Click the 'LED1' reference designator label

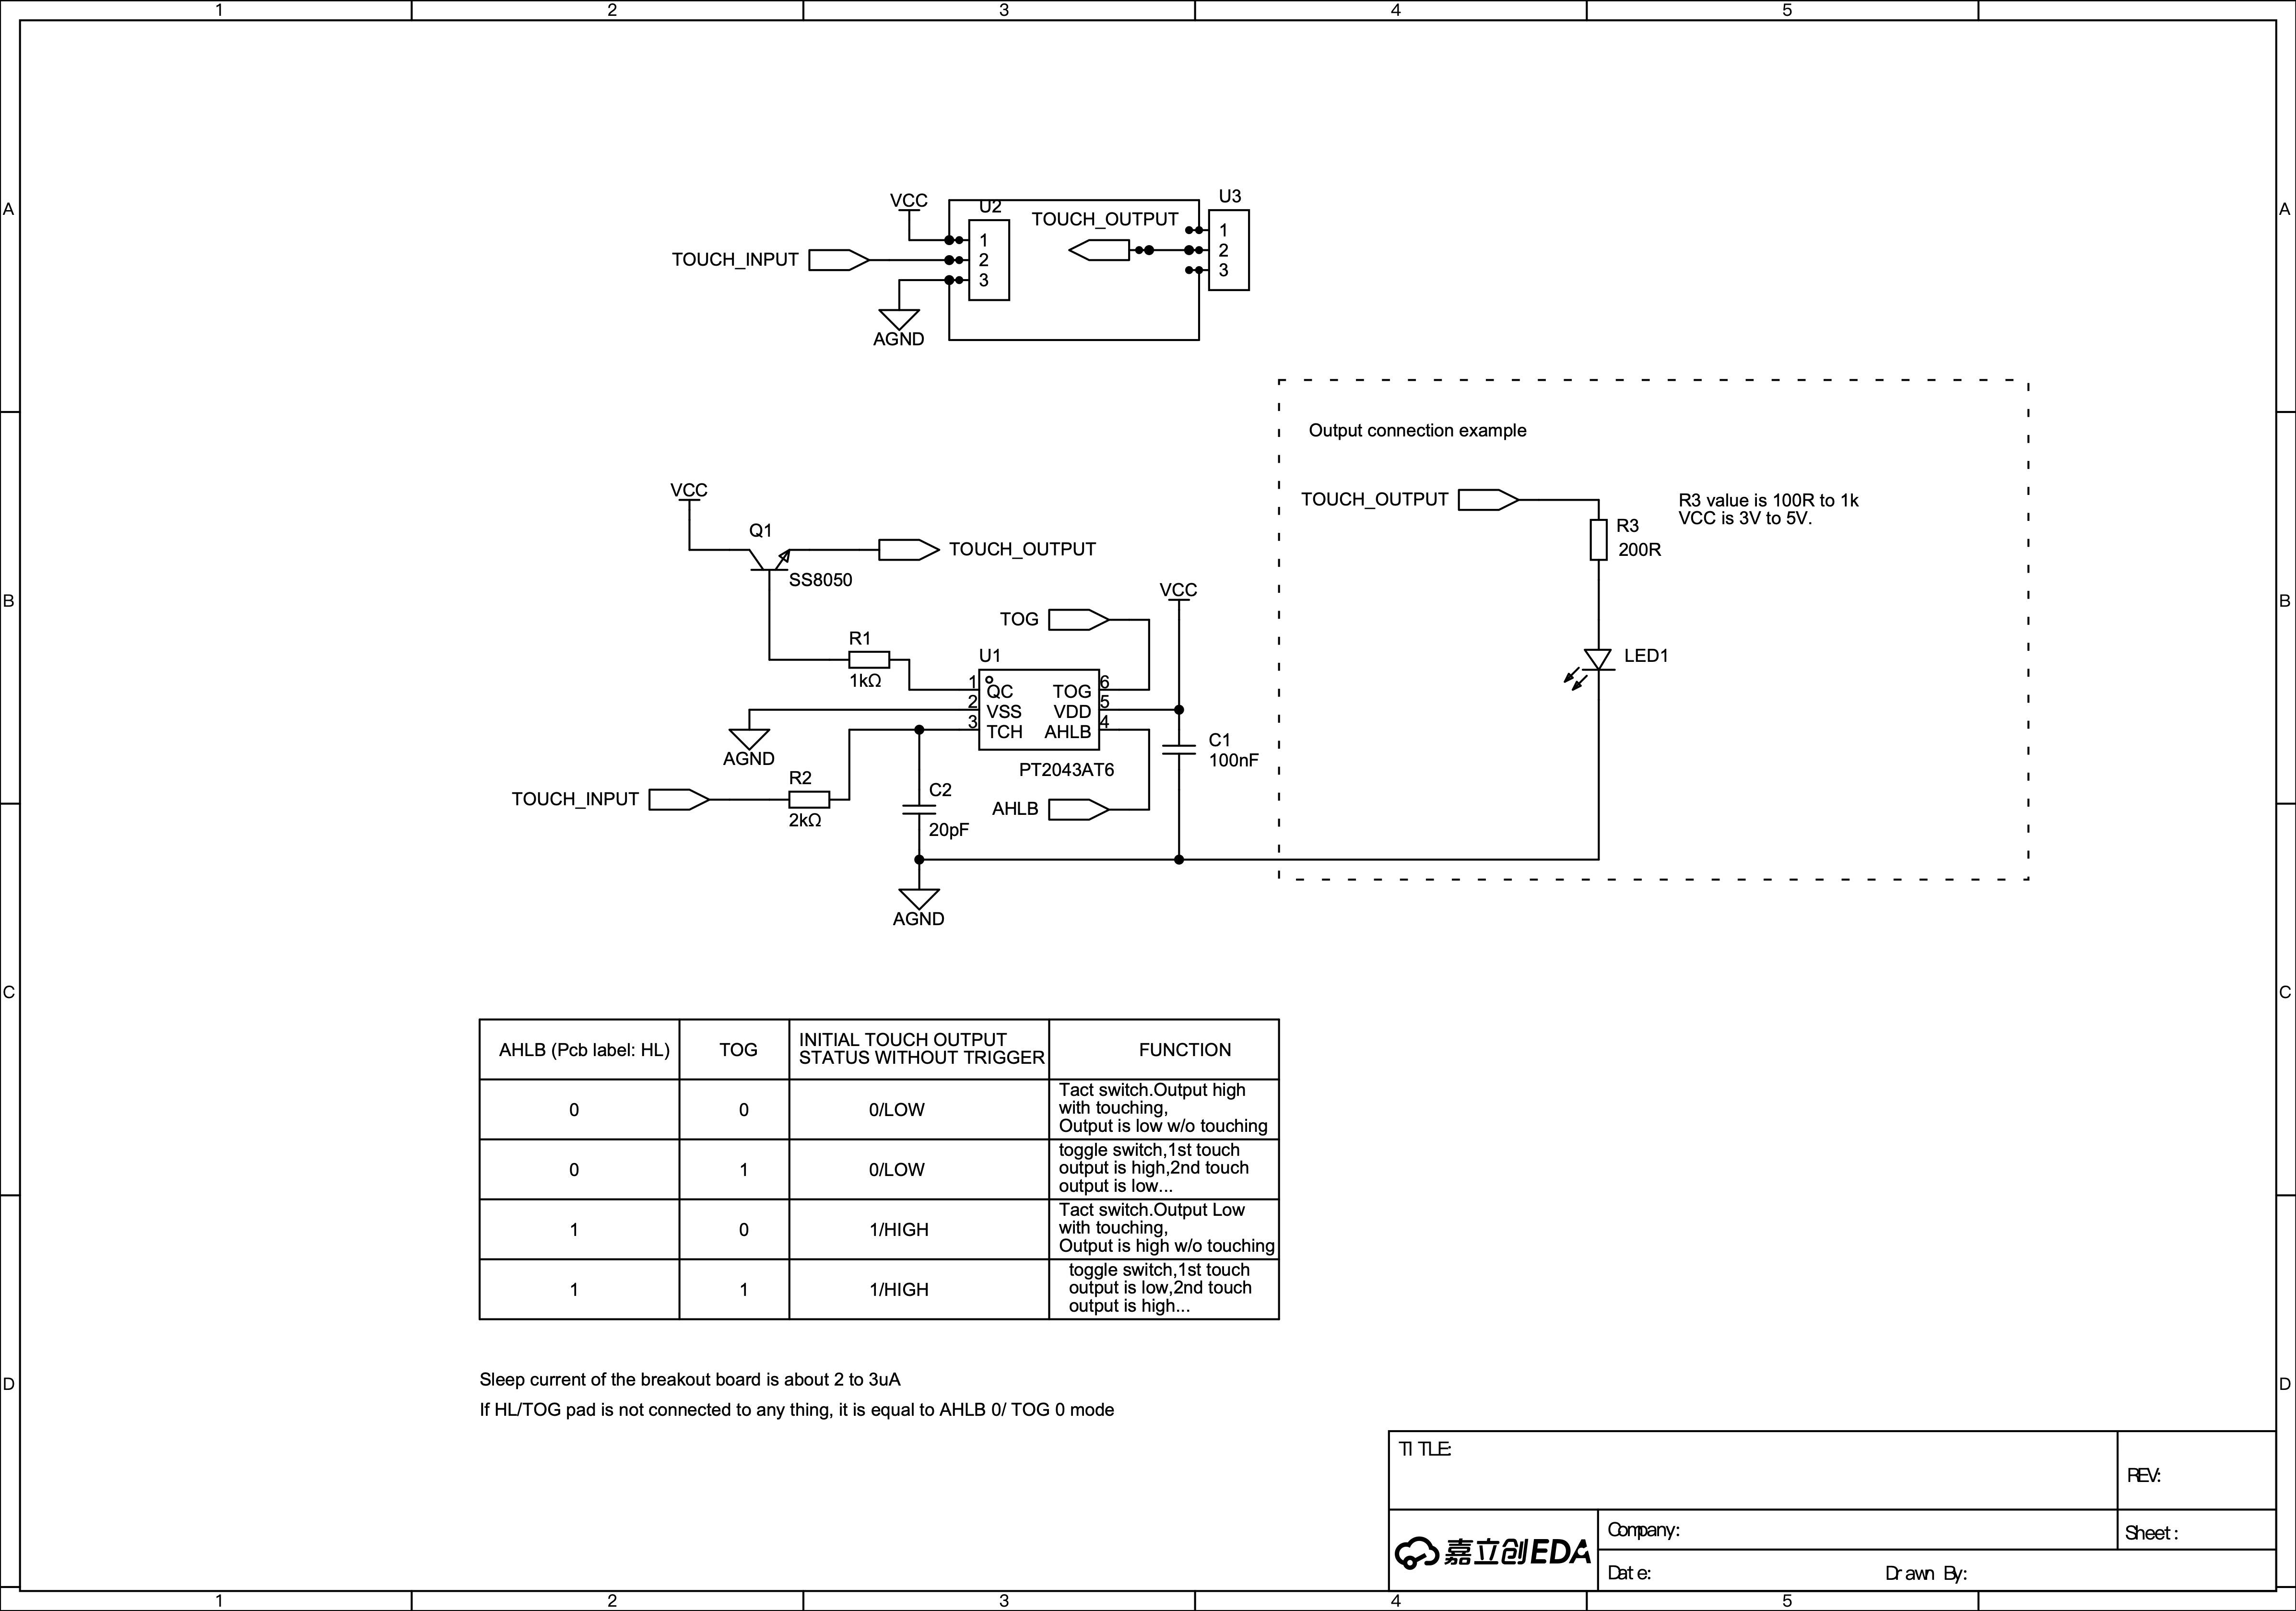tap(1646, 656)
